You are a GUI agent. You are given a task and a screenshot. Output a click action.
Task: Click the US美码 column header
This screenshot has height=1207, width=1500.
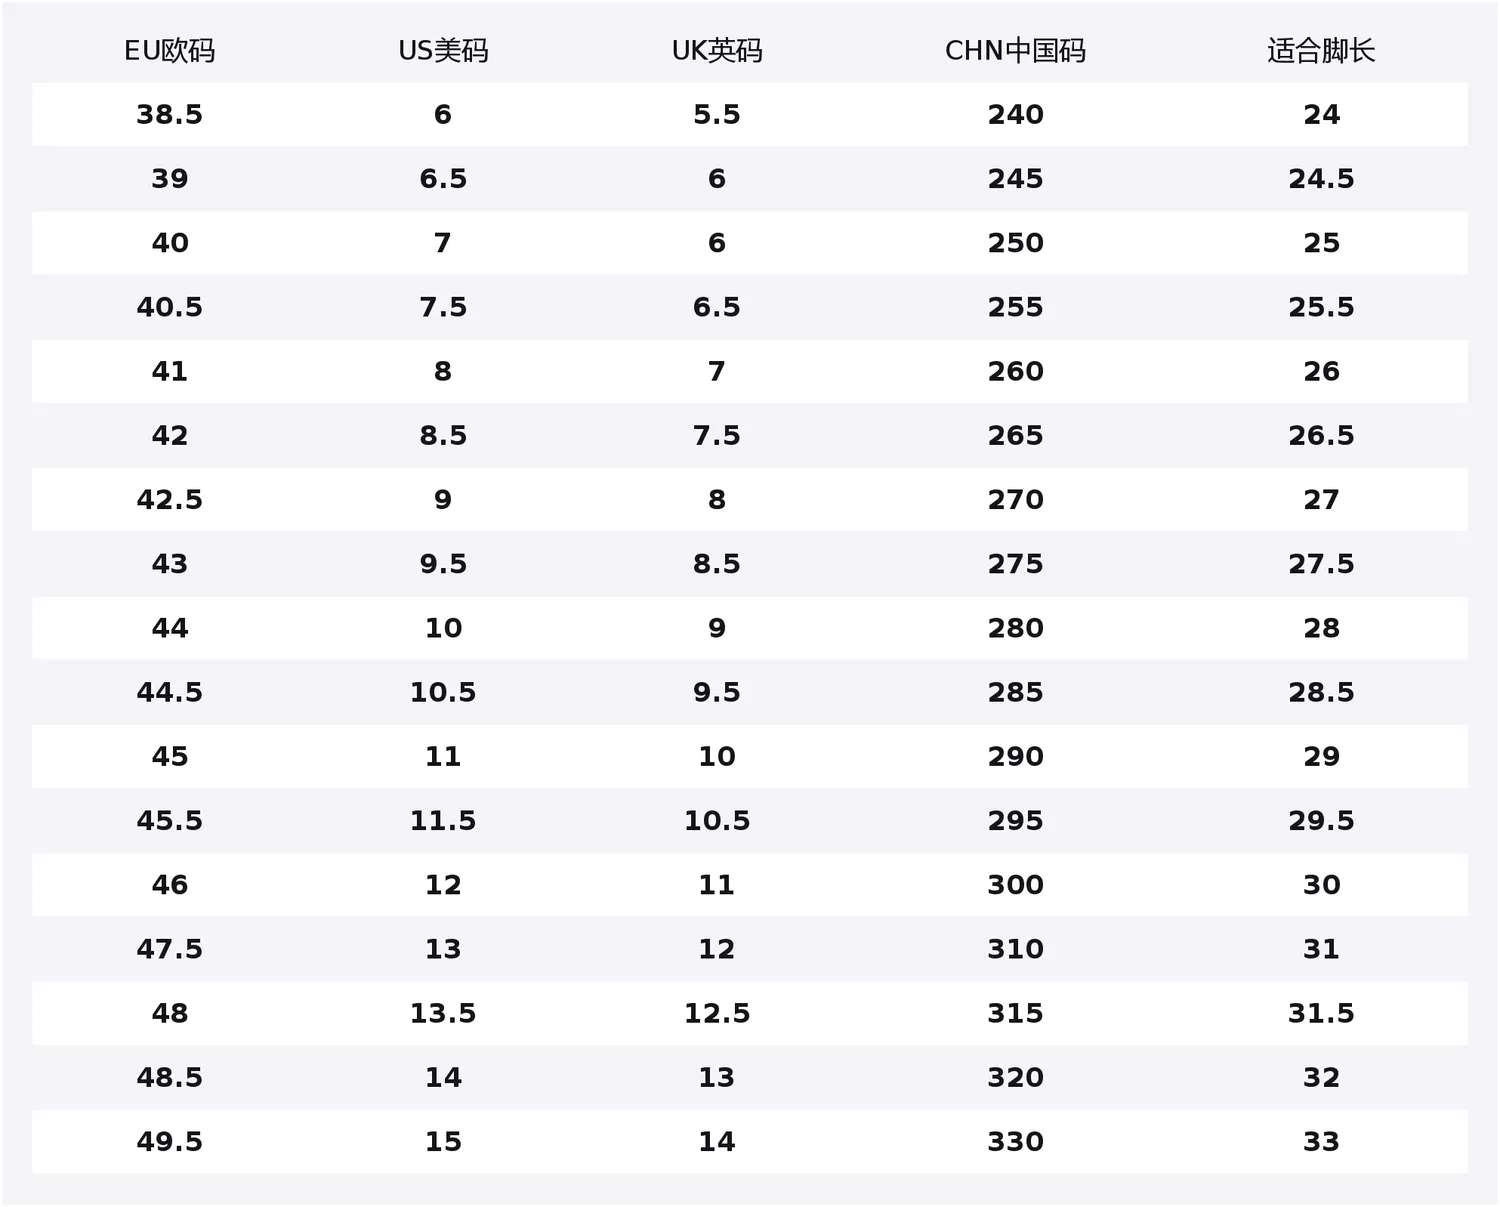click(x=443, y=51)
